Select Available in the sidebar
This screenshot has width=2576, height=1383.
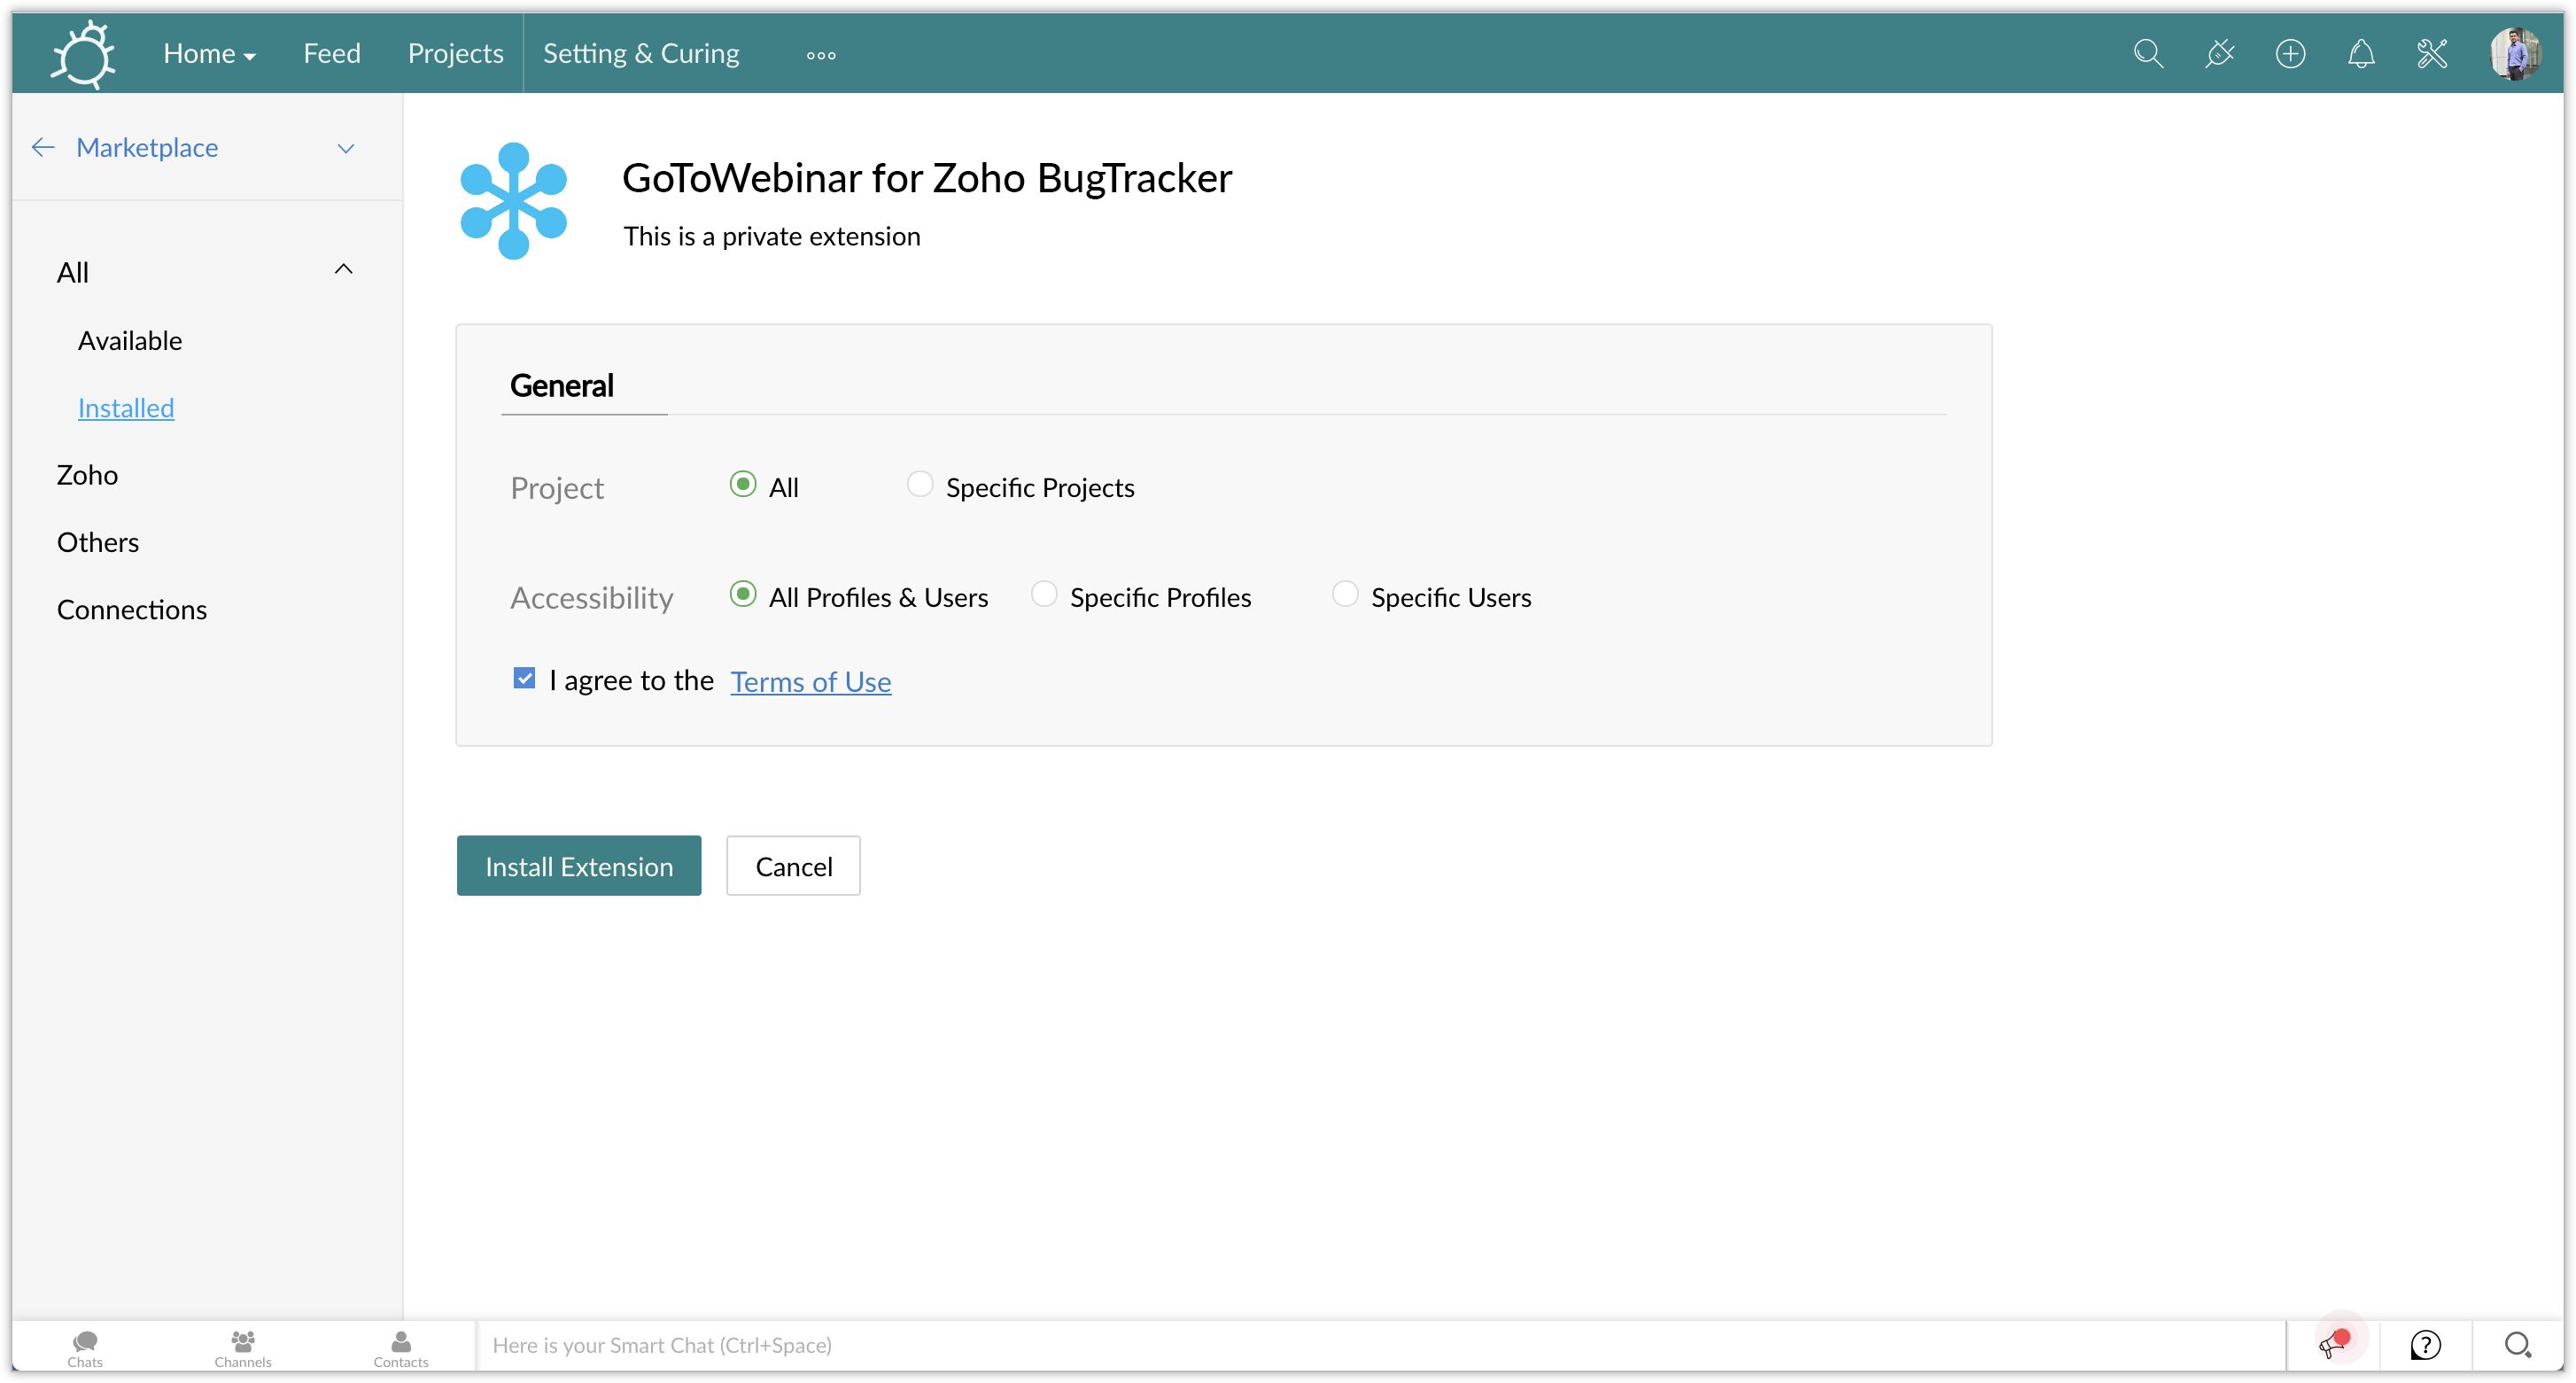pyautogui.click(x=130, y=341)
